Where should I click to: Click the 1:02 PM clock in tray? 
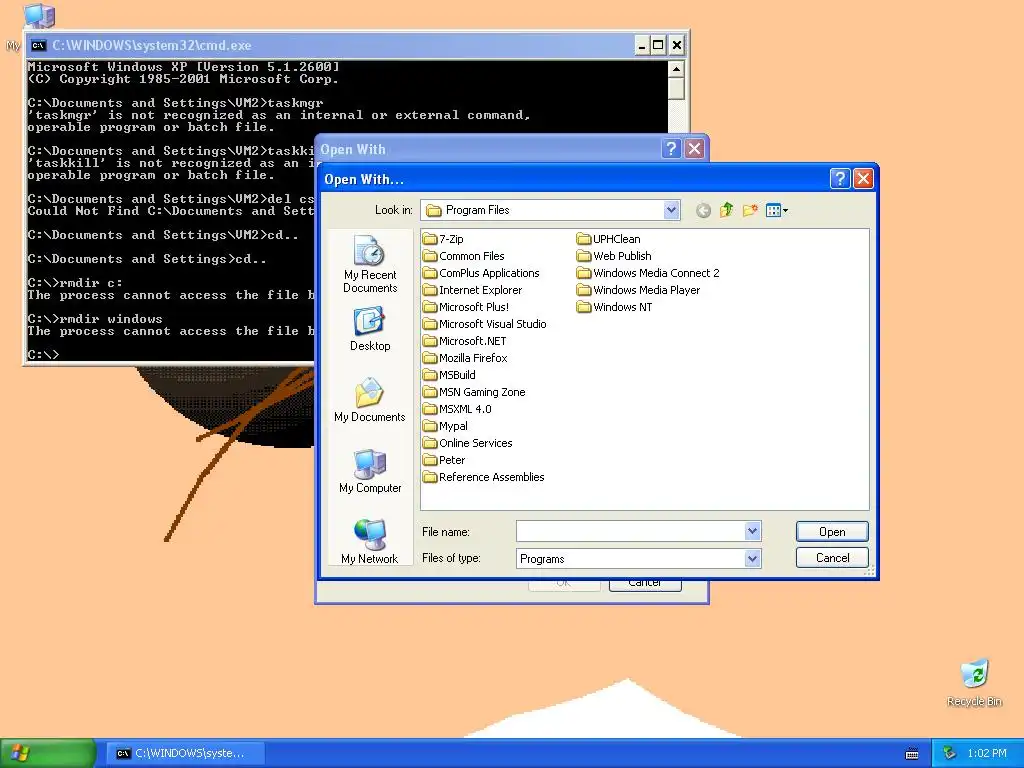tap(987, 753)
